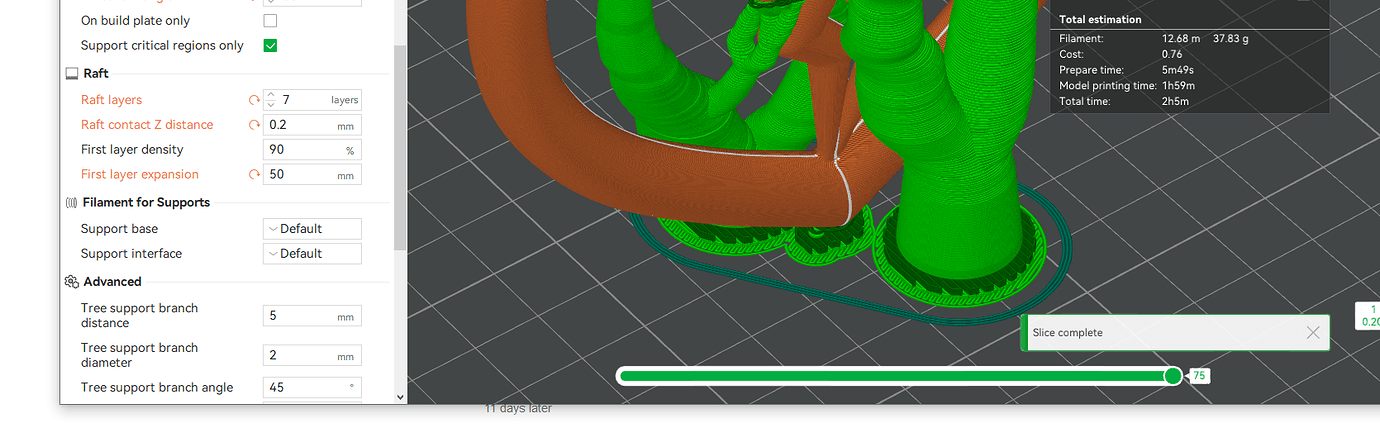
Task: Click the Support critical regions only label
Action: 162,45
